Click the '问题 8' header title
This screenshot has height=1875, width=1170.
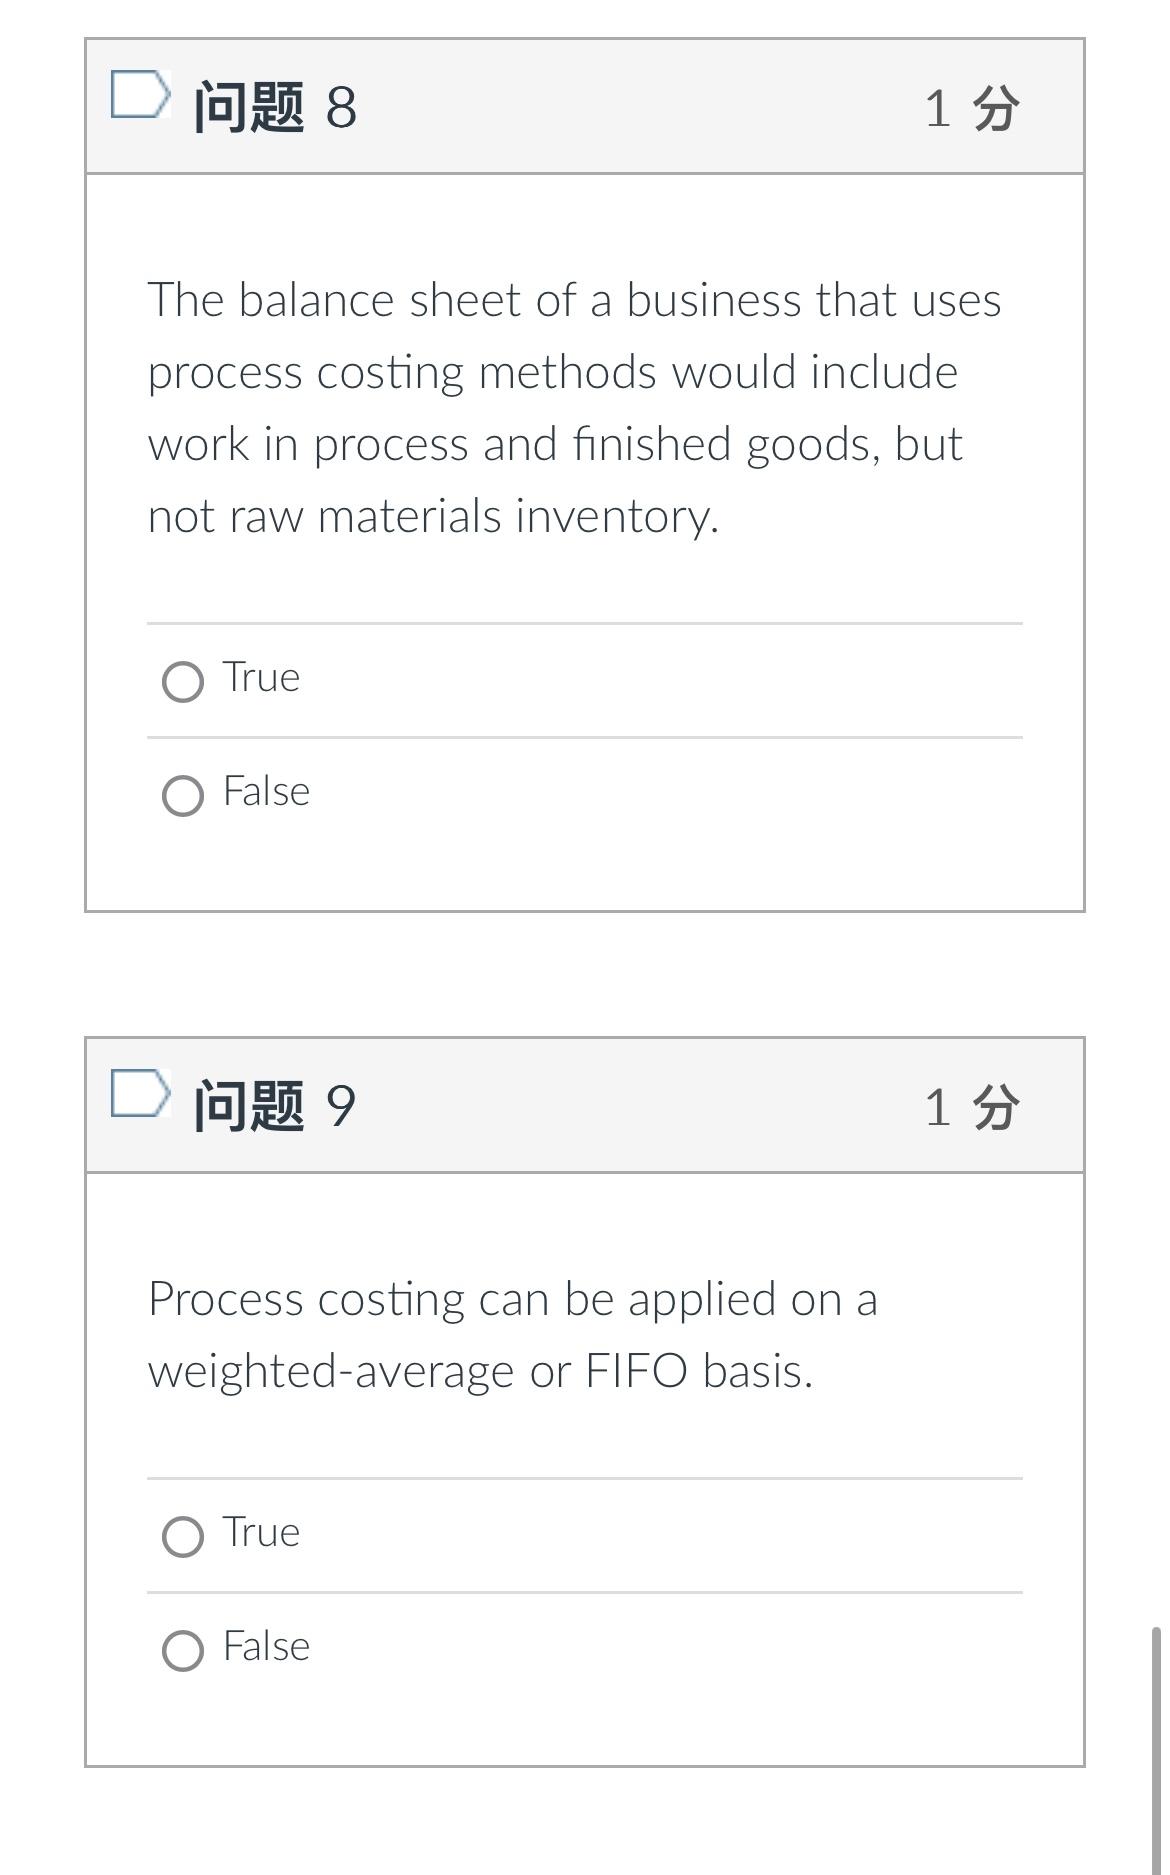click(x=275, y=106)
